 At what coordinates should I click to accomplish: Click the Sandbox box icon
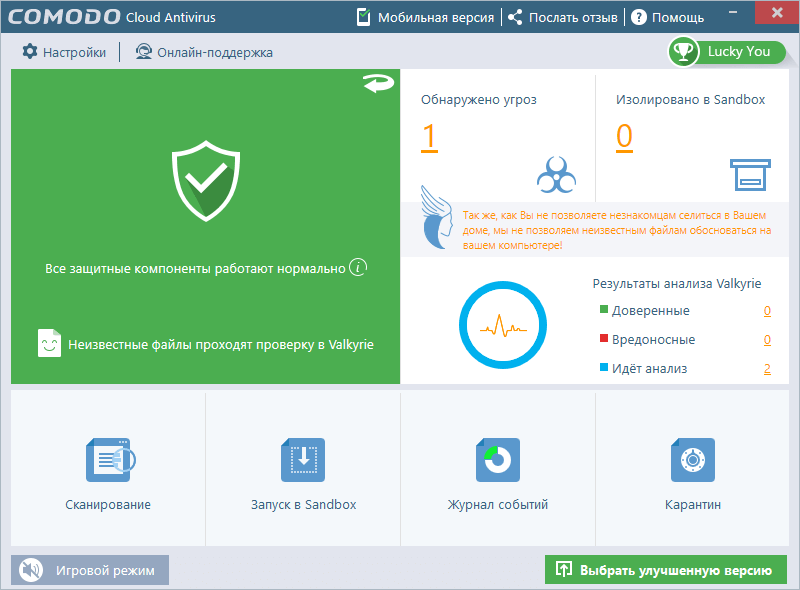pyautogui.click(x=750, y=175)
